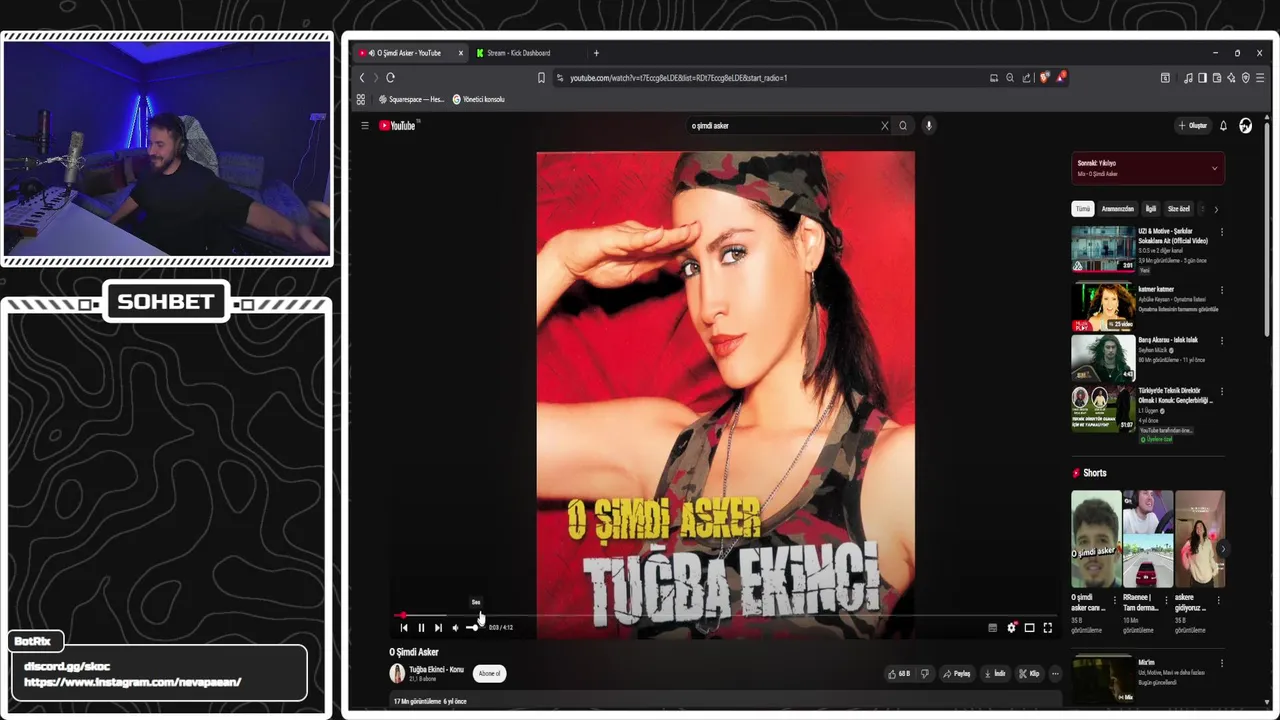1280x720 pixels.
Task: Select the İlgili filter chip
Action: click(x=1150, y=209)
